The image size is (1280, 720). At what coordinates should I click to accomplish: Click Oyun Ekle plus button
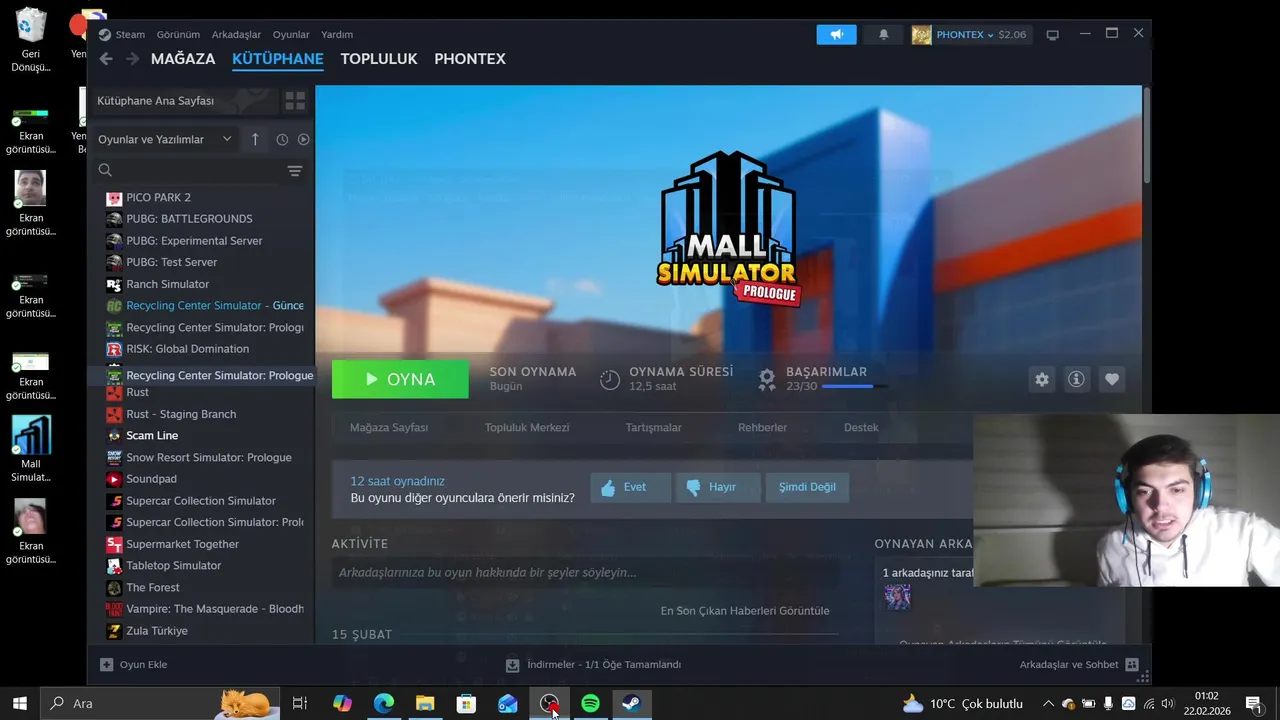(x=134, y=664)
